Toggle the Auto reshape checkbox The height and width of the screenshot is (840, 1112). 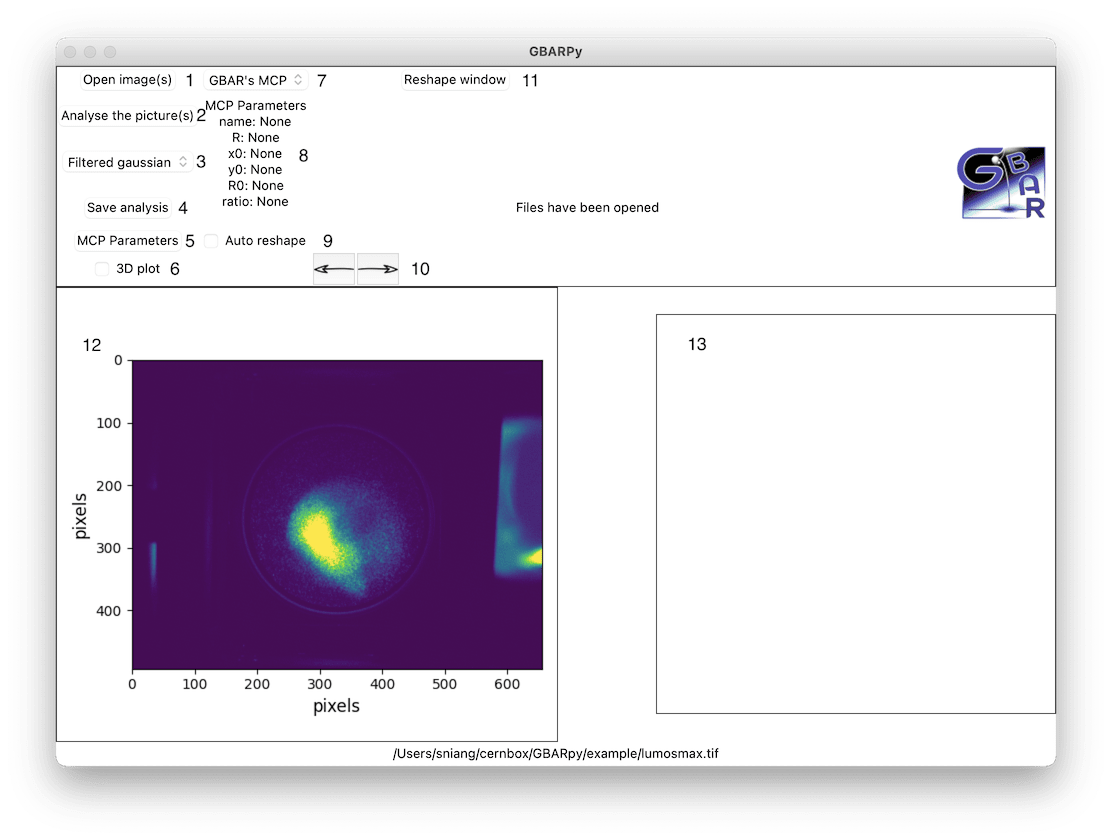point(211,241)
